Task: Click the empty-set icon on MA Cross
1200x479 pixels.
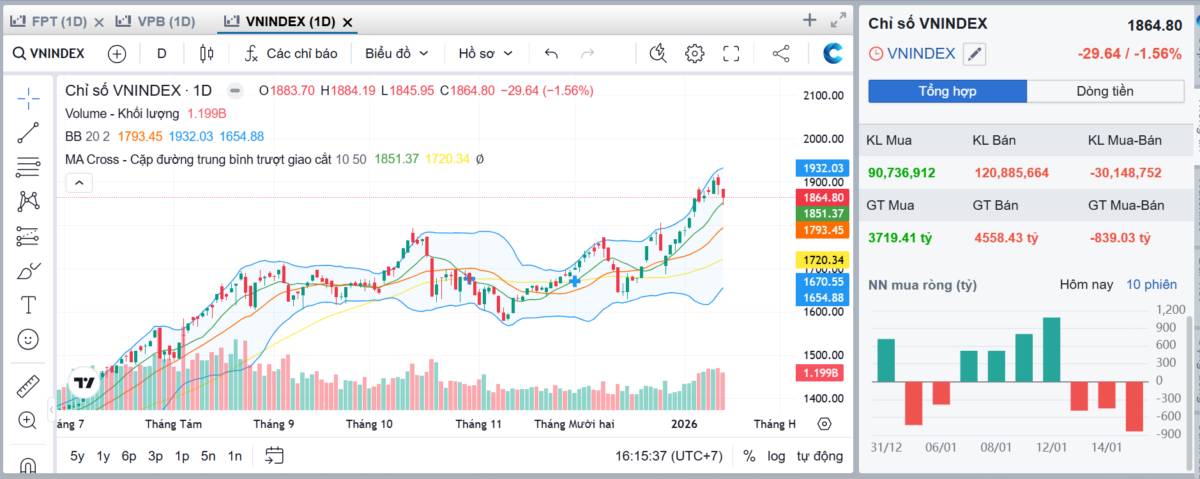Action: (x=480, y=159)
